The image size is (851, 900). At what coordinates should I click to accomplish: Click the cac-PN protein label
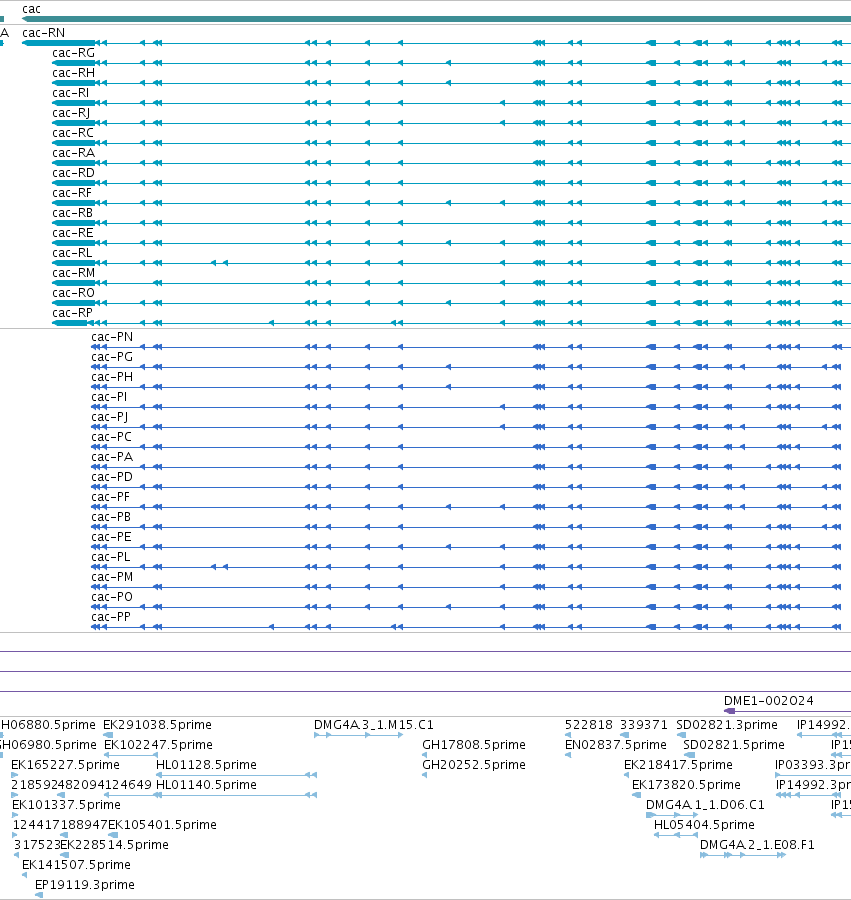[112, 337]
